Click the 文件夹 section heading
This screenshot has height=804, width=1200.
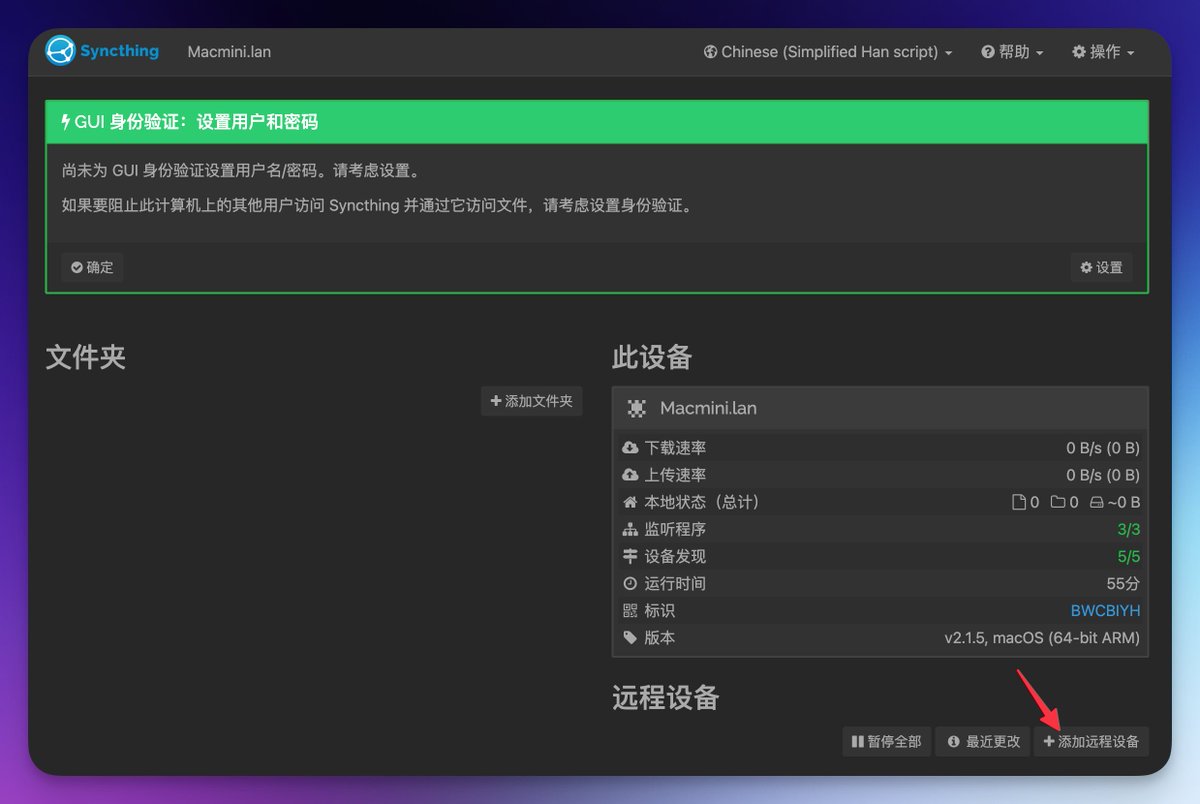click(86, 357)
